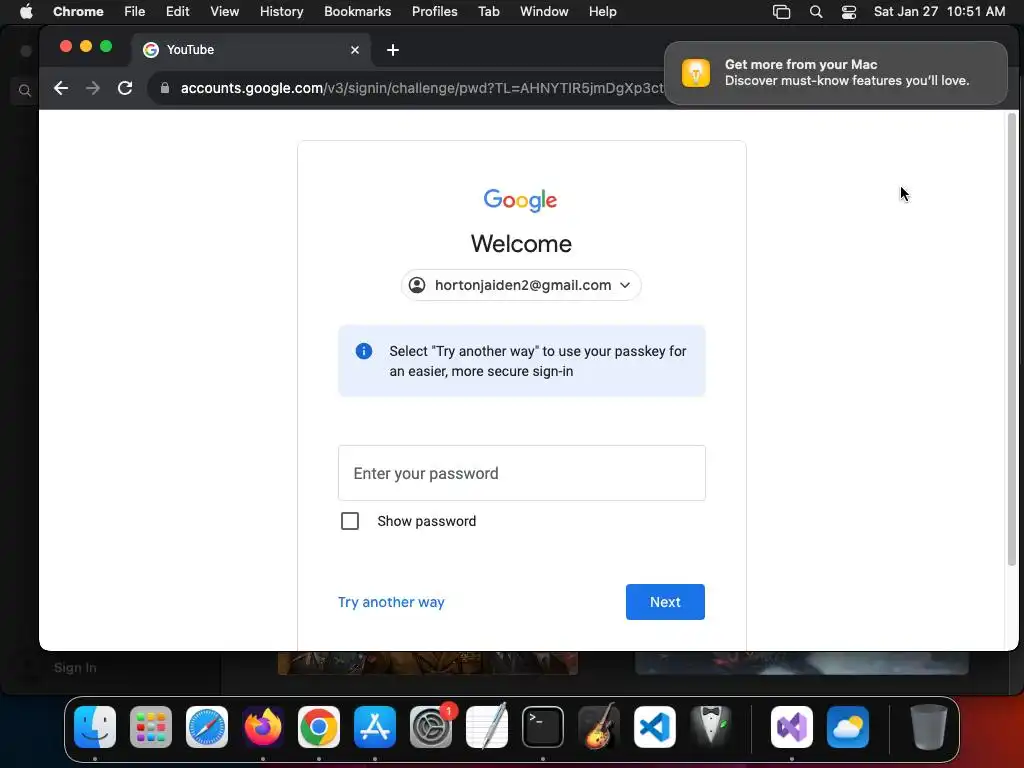Select the YouTube browser tab
This screenshot has width=1024, height=768.
coord(251,50)
